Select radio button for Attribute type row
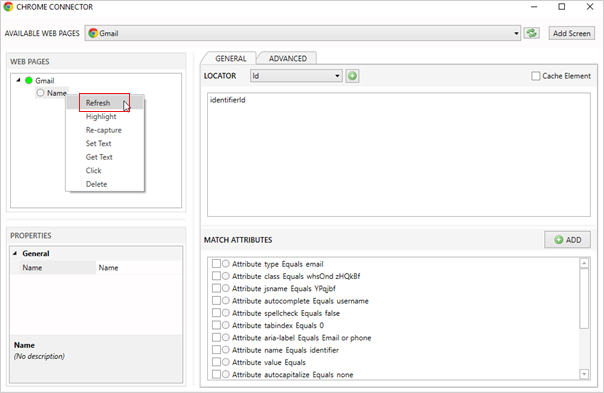Screen dimensions: 604x393 [x=226, y=264]
